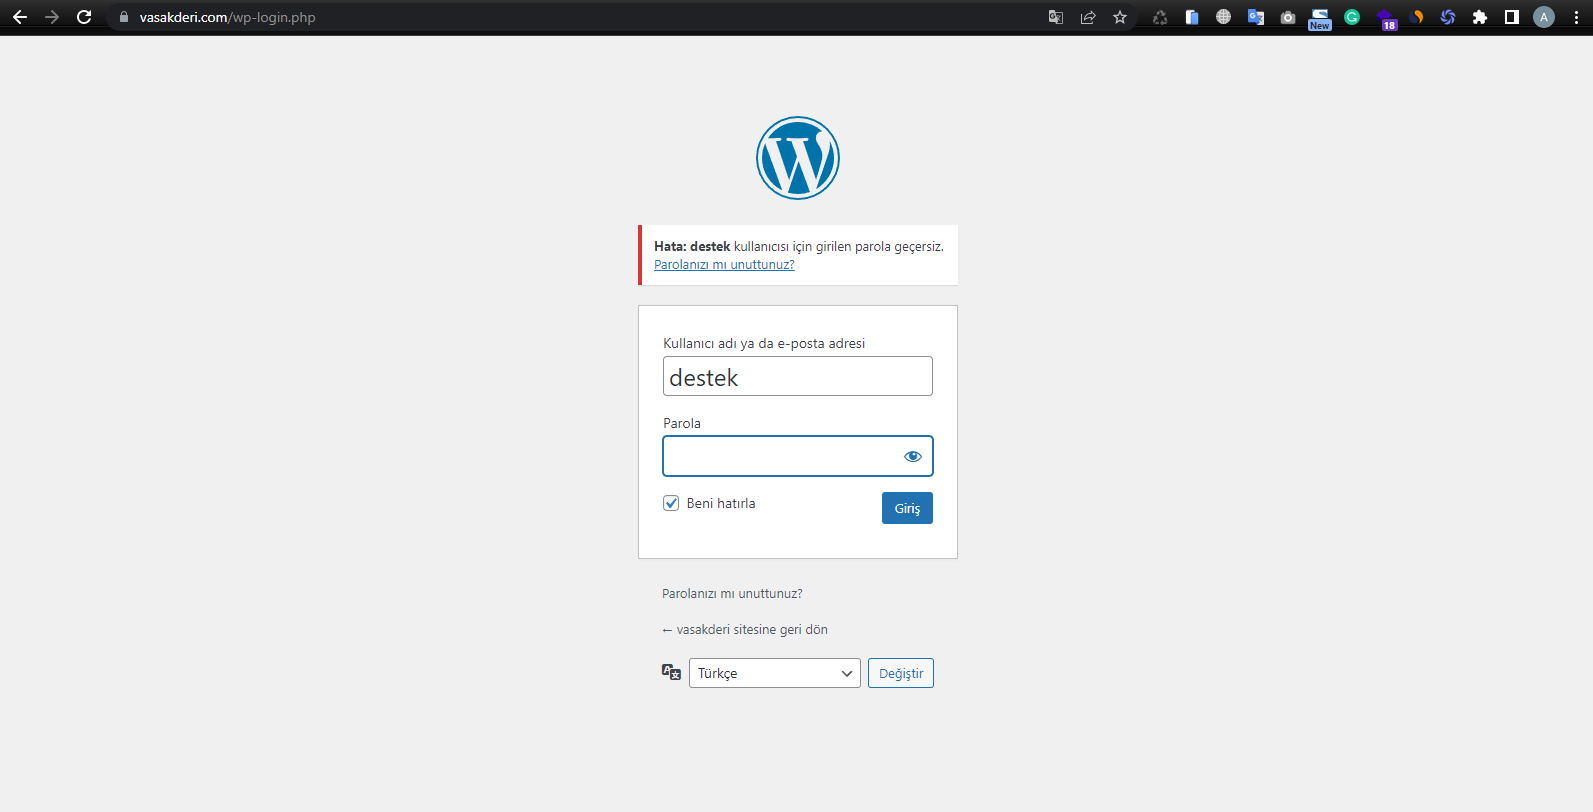Share this page via share icon
Screen dimensions: 1593x812
[1088, 17]
